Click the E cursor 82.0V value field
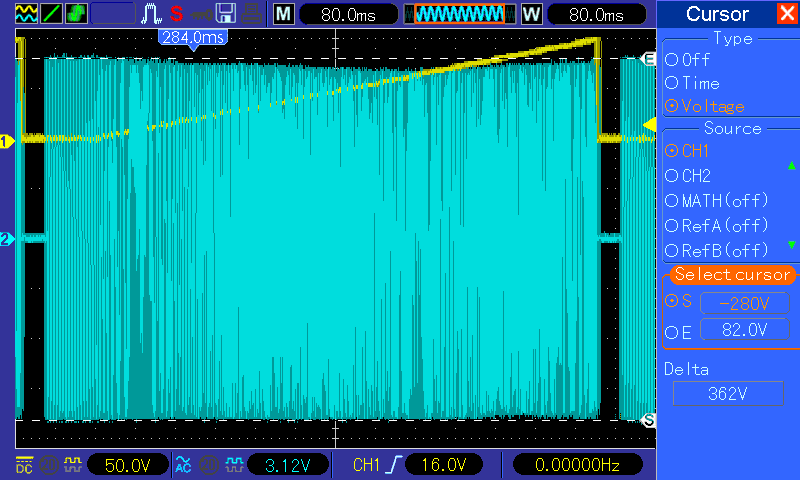Viewport: 800px width, 480px height. (x=745, y=330)
